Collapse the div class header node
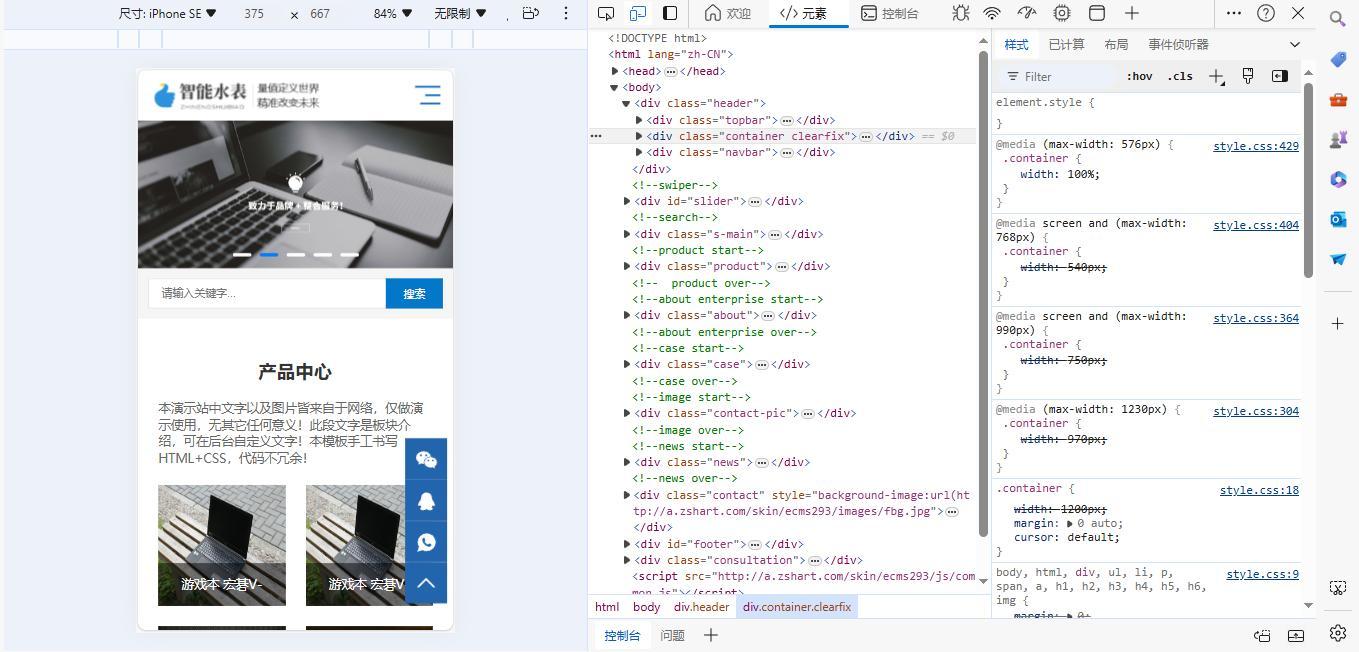Image resolution: width=1359 pixels, height=652 pixels. click(x=627, y=103)
